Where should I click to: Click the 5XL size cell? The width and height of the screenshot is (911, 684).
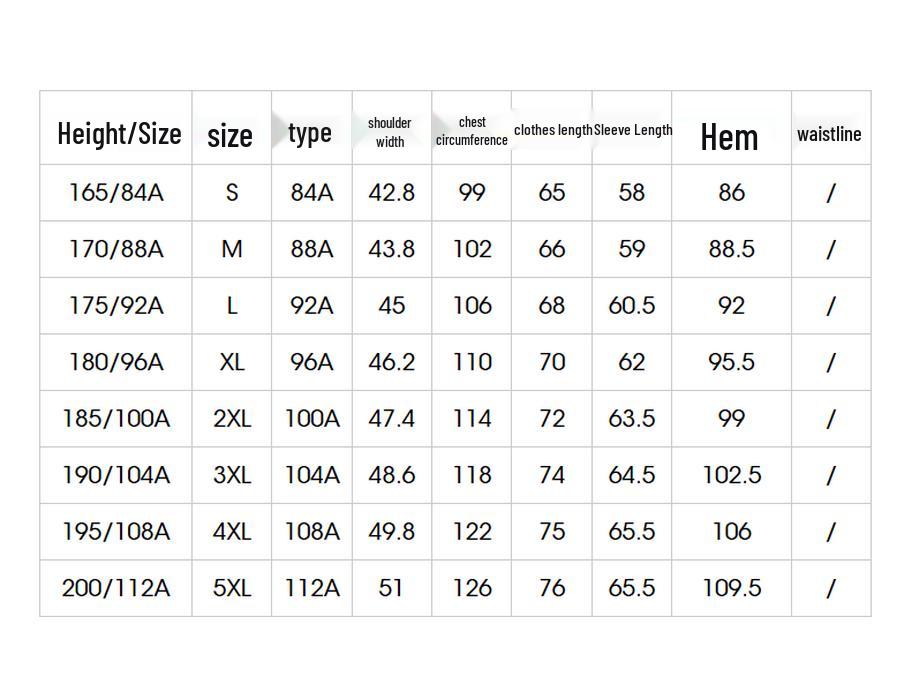tap(232, 588)
